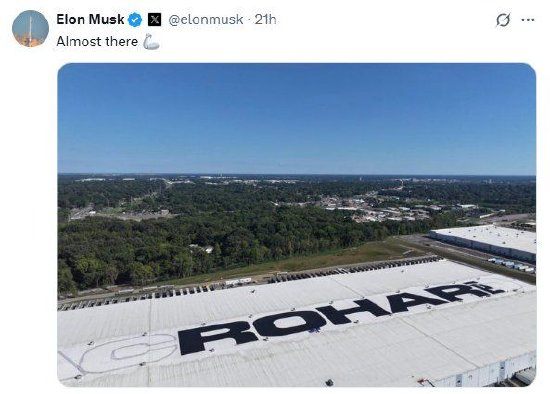
Task: Click the black ROHARE rooftop lettering
Action: (x=340, y=318)
